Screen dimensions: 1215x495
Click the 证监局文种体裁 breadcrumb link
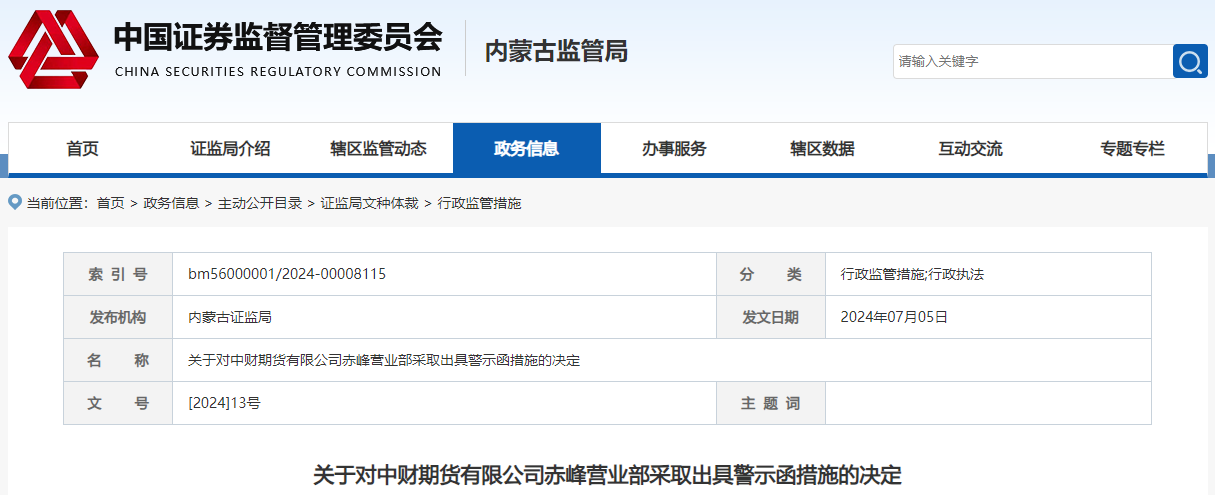click(x=369, y=203)
